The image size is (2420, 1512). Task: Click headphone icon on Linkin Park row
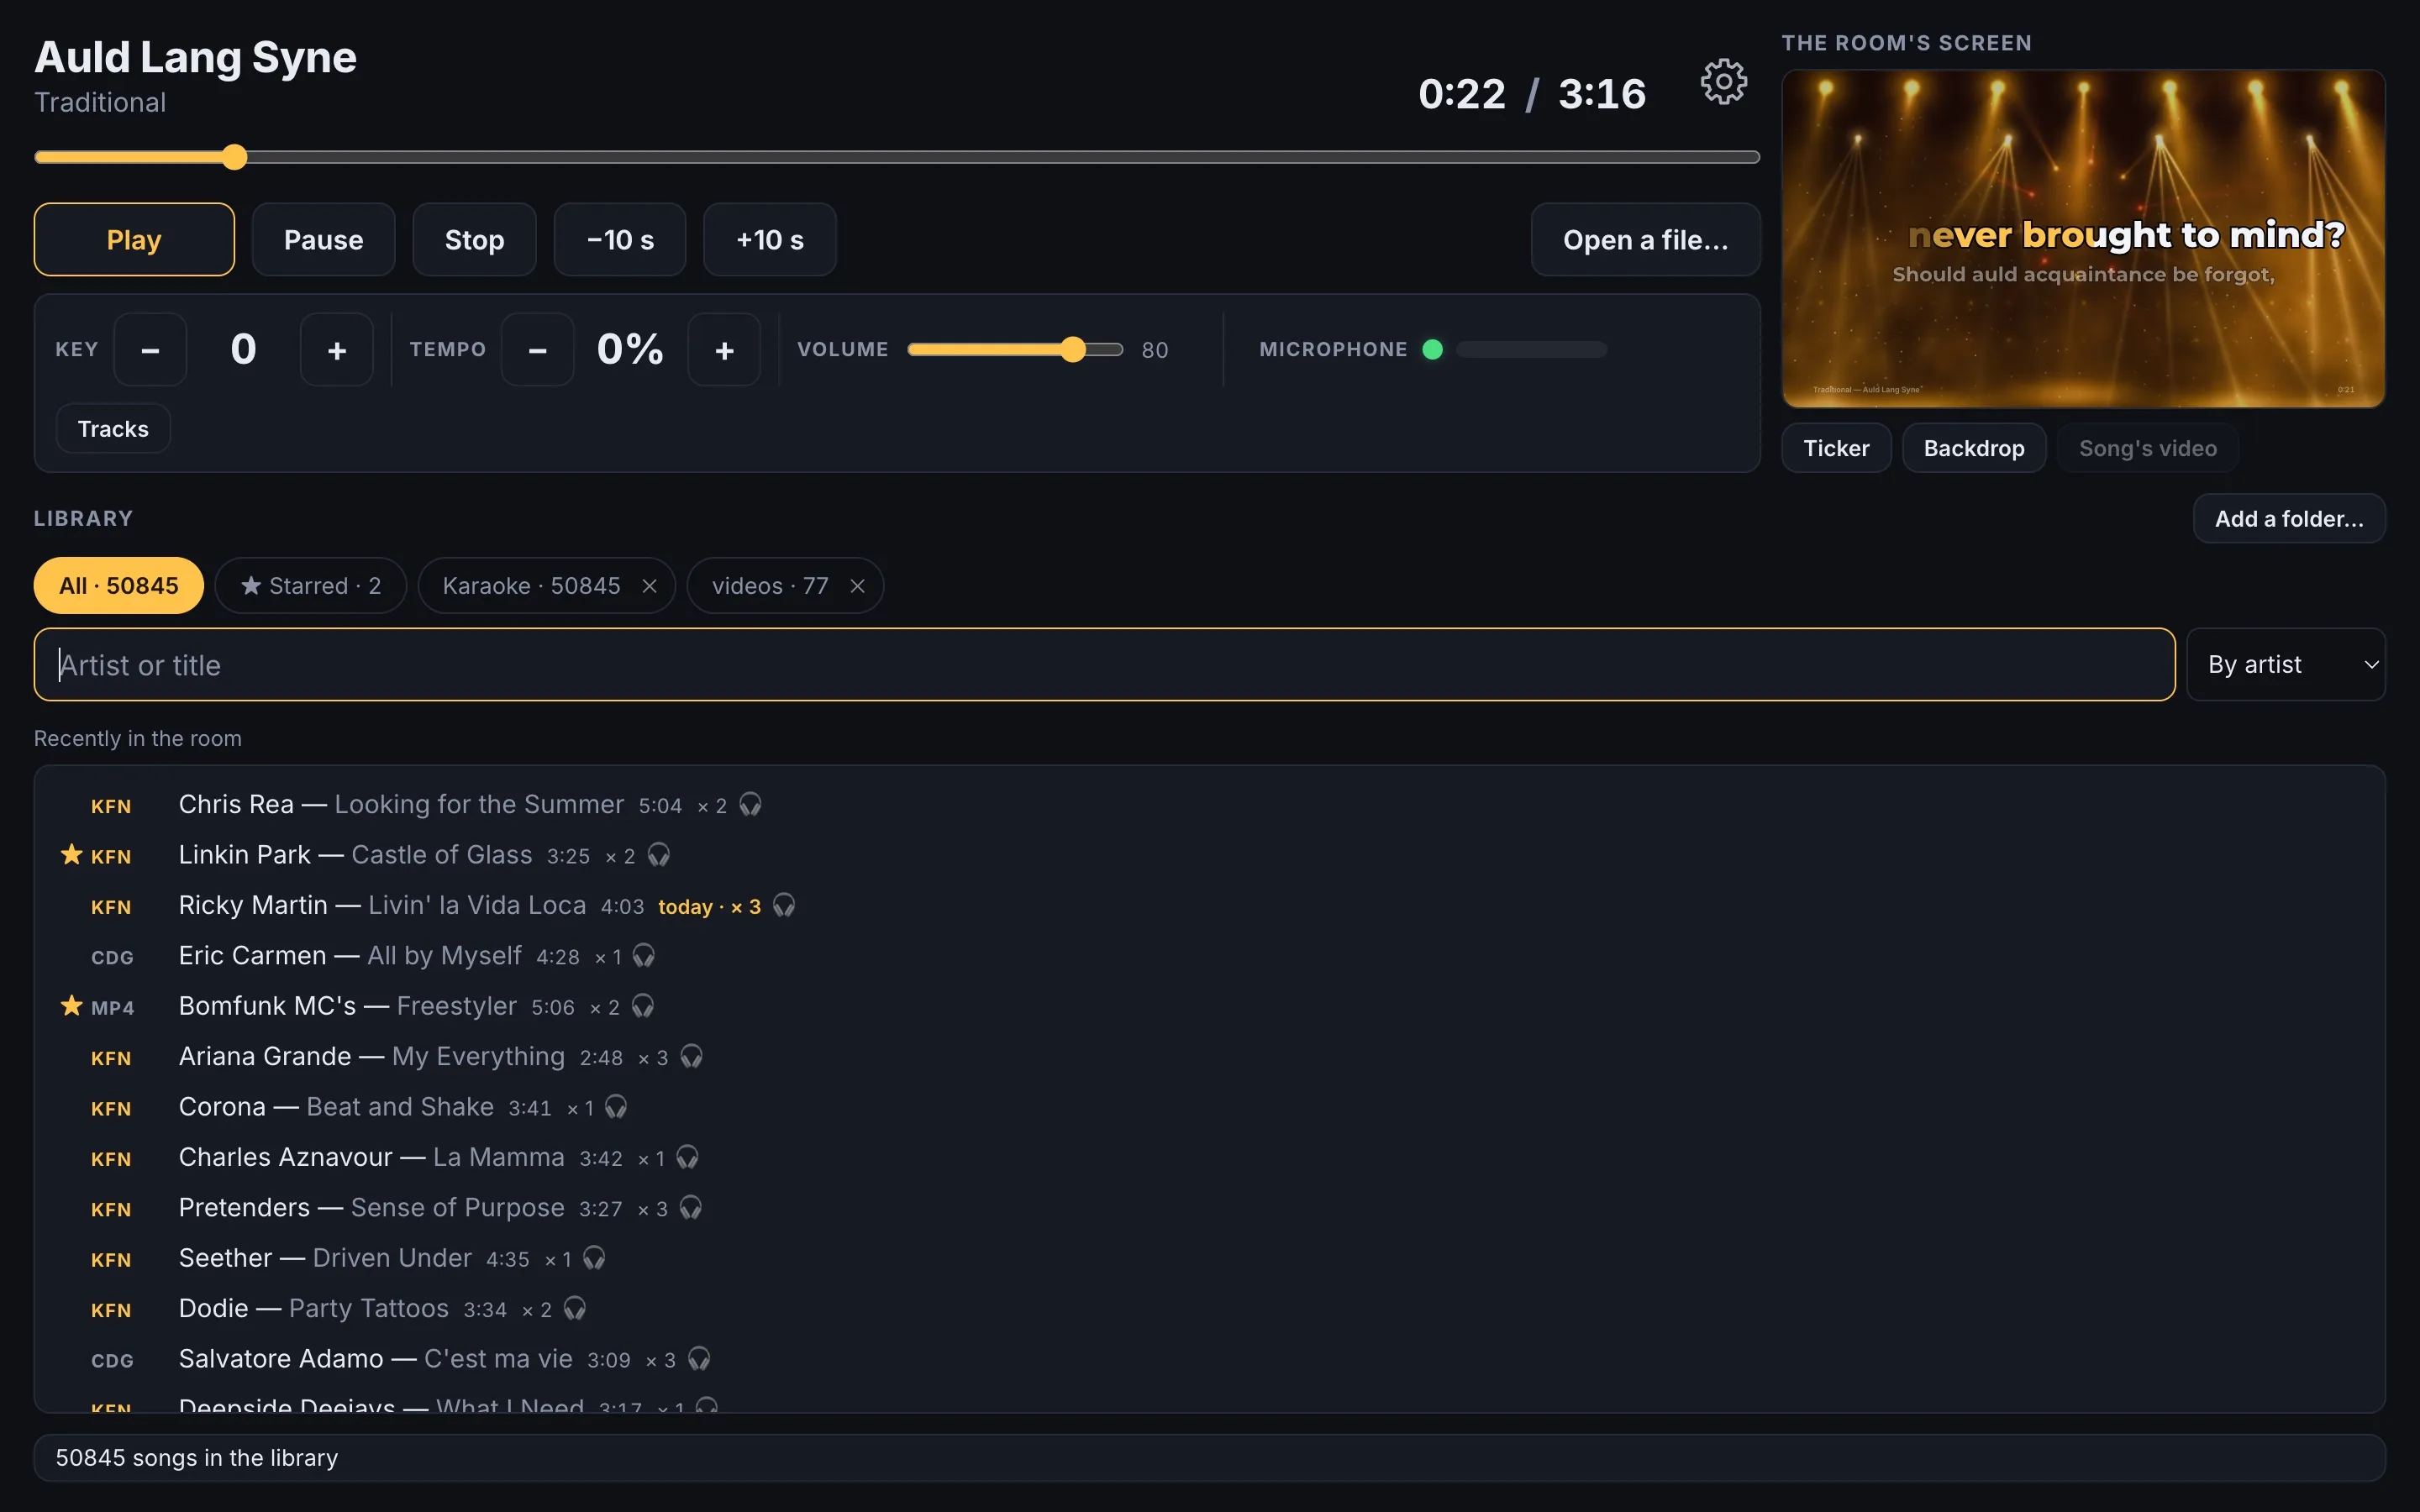658,855
